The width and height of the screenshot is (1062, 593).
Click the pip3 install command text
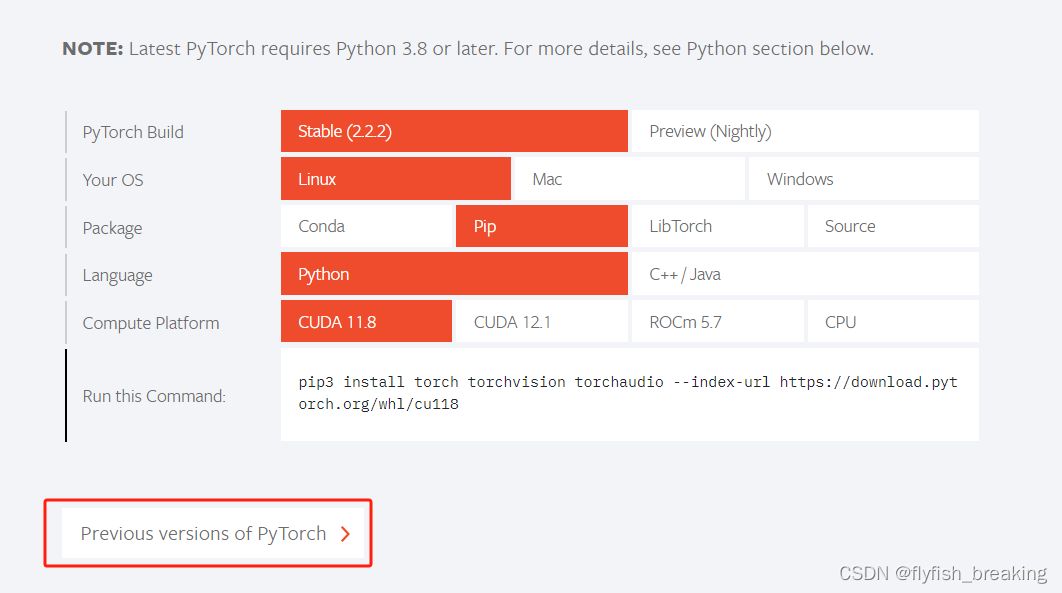pos(628,394)
